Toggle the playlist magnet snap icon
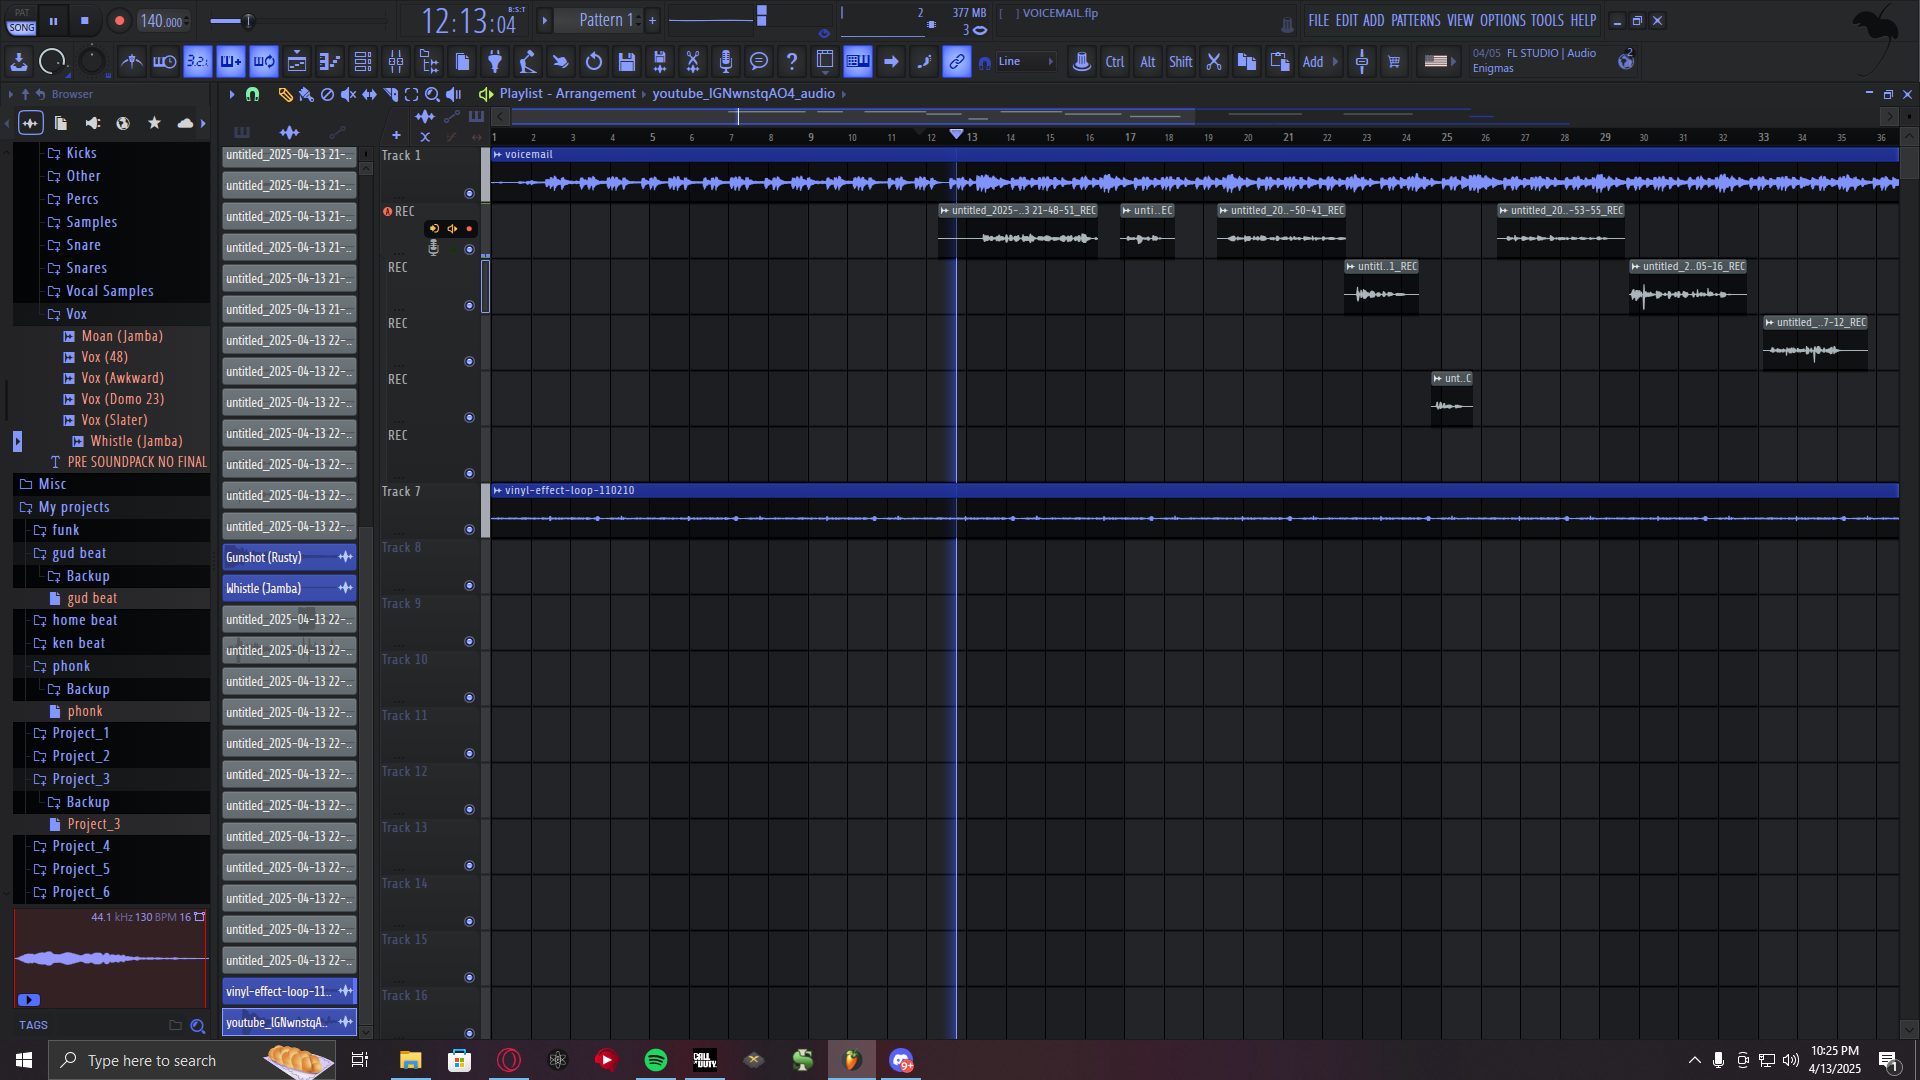 252,94
